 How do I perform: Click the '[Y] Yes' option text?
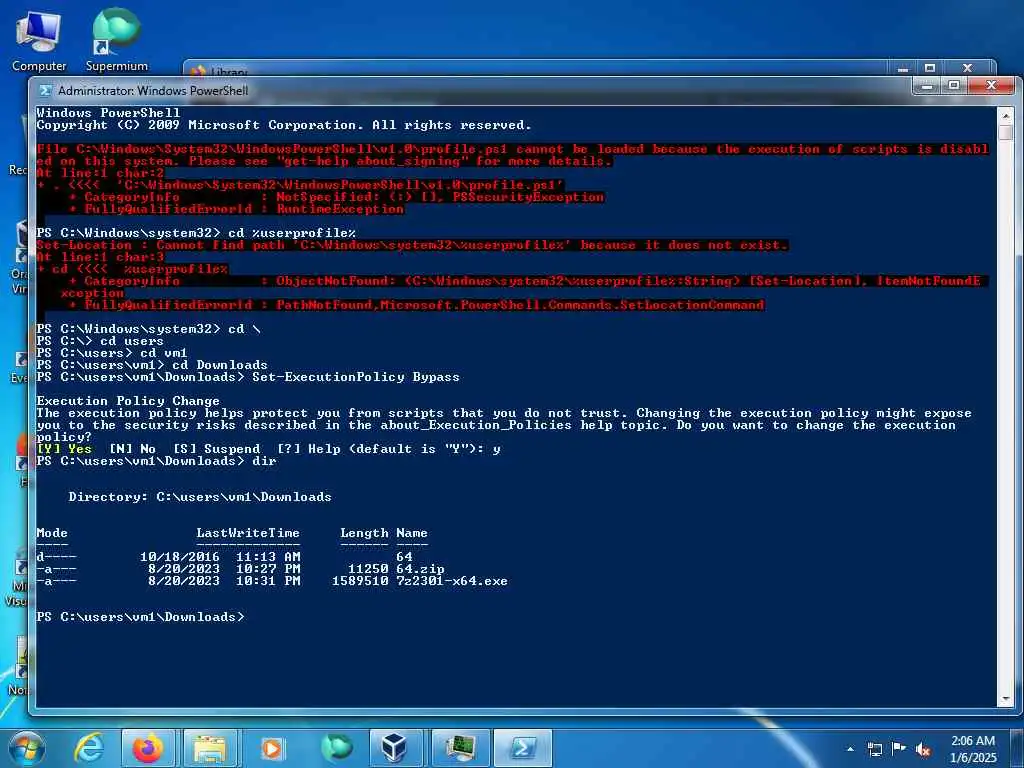[x=64, y=449]
